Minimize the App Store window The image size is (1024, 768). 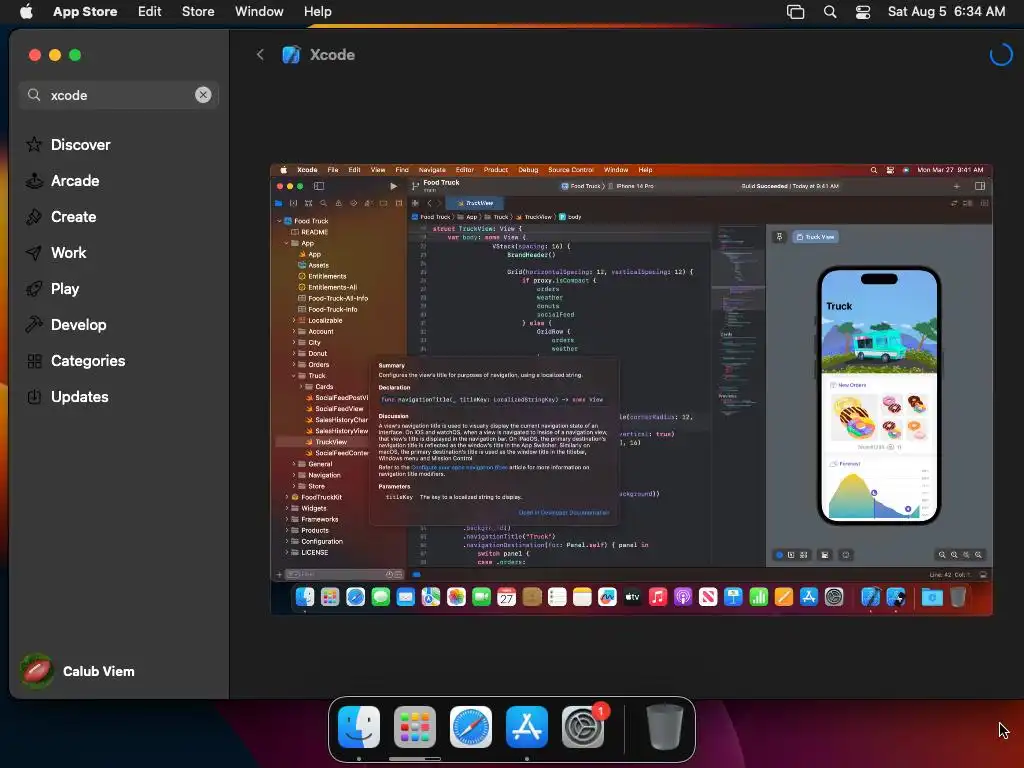point(55,55)
